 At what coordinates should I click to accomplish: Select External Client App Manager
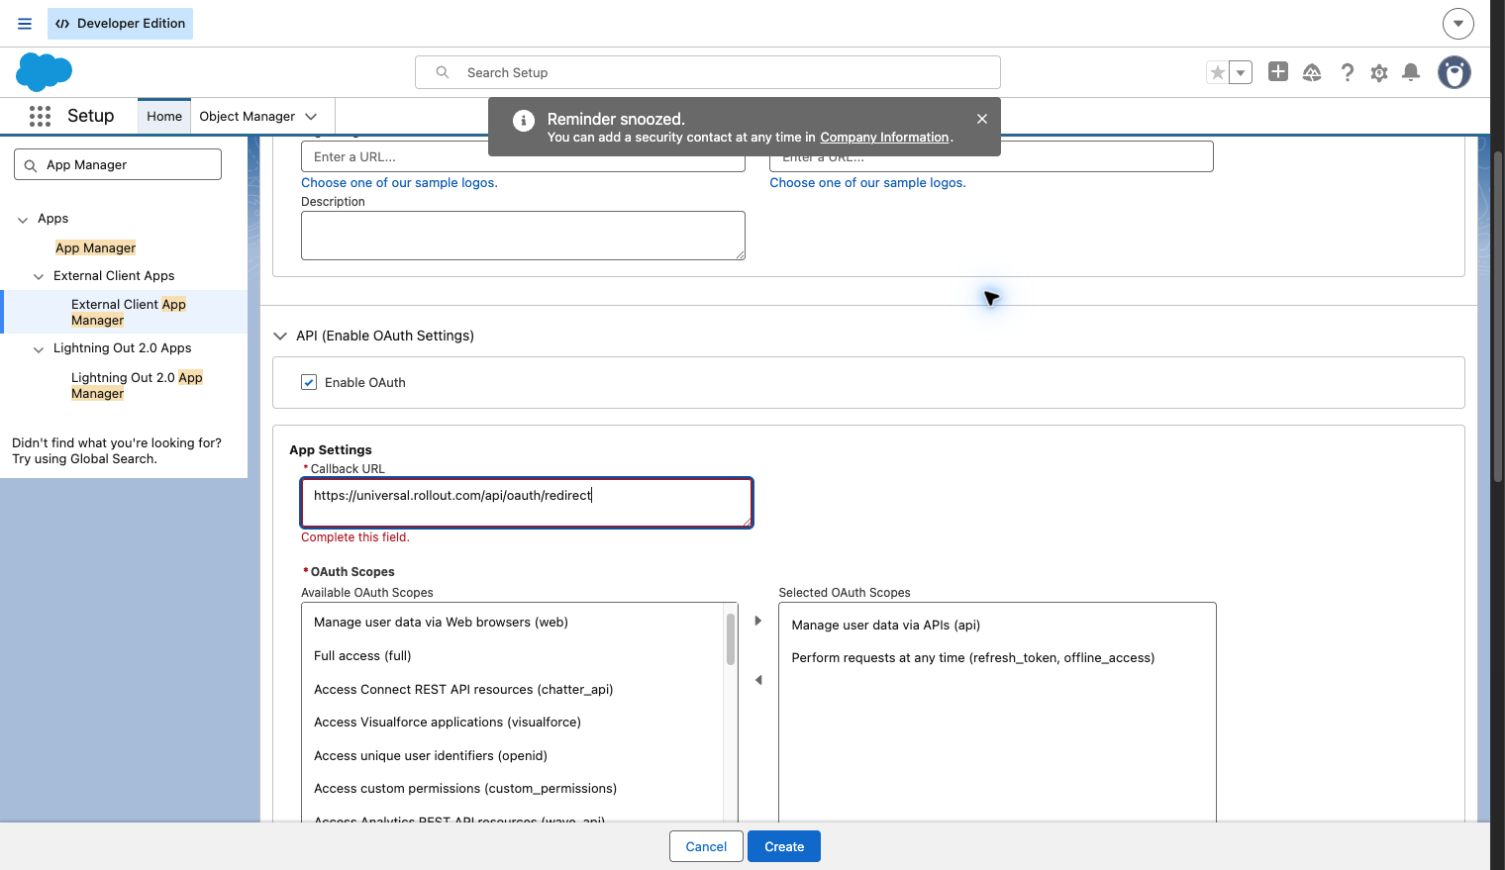[x=128, y=312]
